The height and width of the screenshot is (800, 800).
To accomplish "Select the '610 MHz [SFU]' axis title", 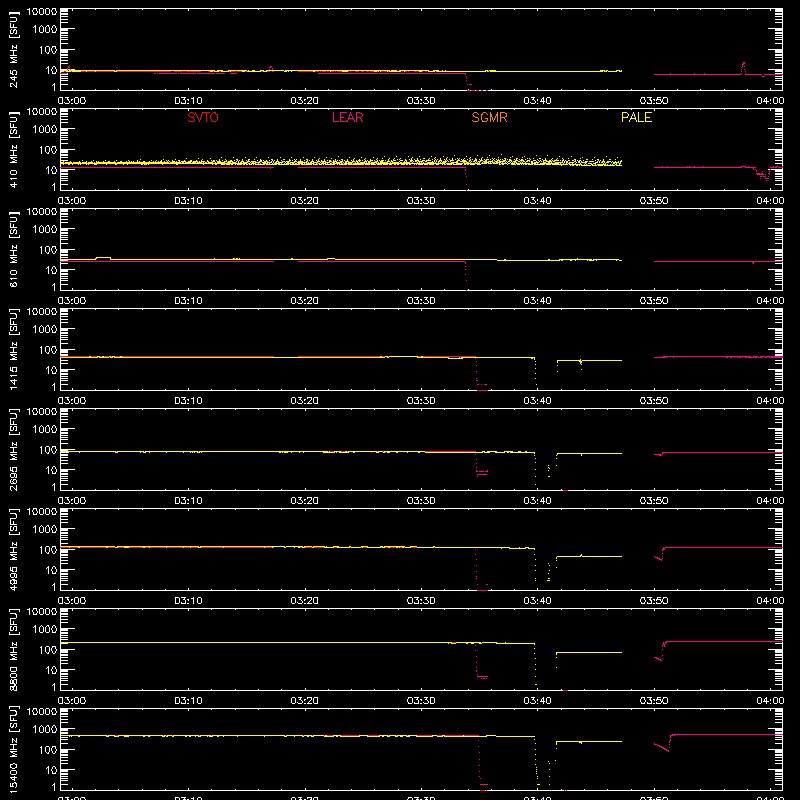I will coord(14,250).
